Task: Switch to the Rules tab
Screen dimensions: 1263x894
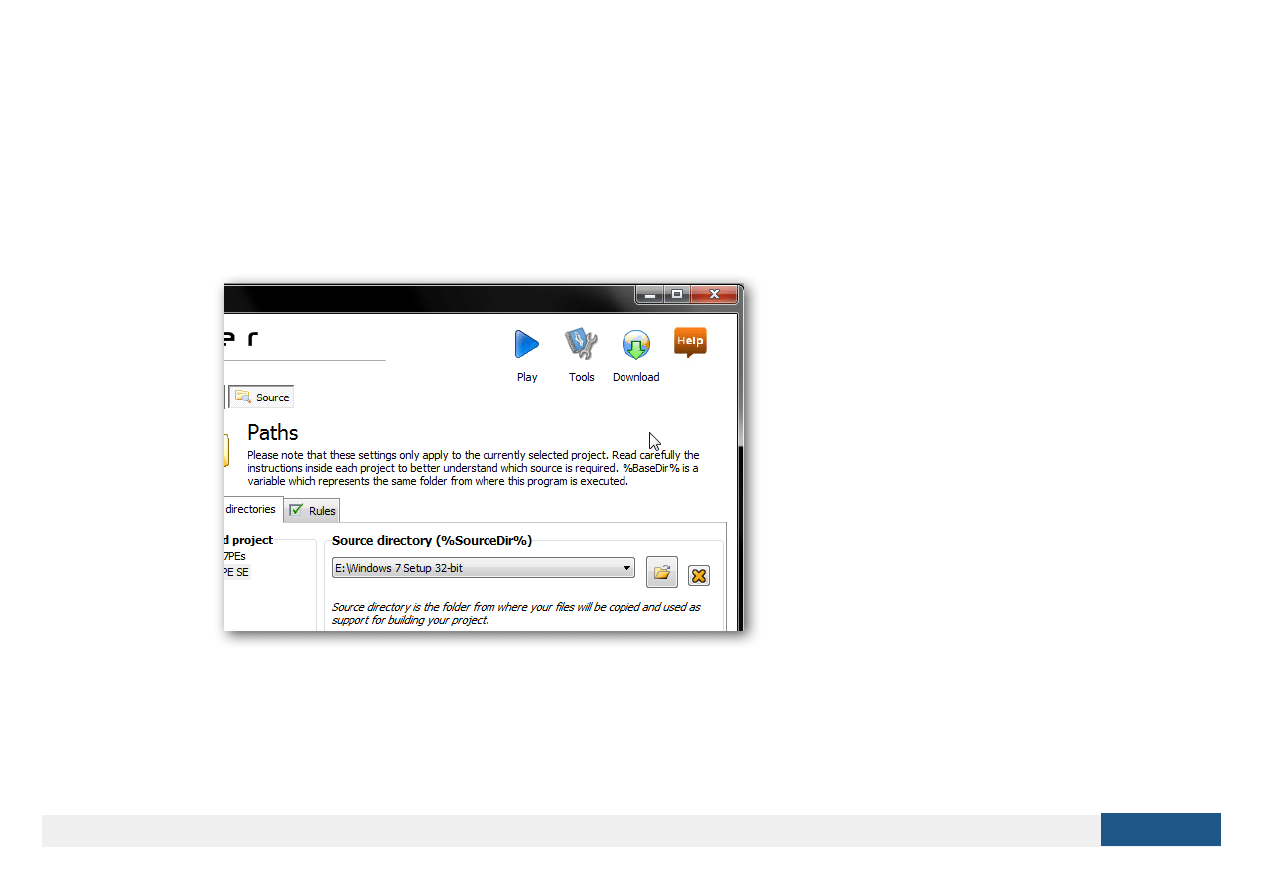Action: click(x=313, y=511)
